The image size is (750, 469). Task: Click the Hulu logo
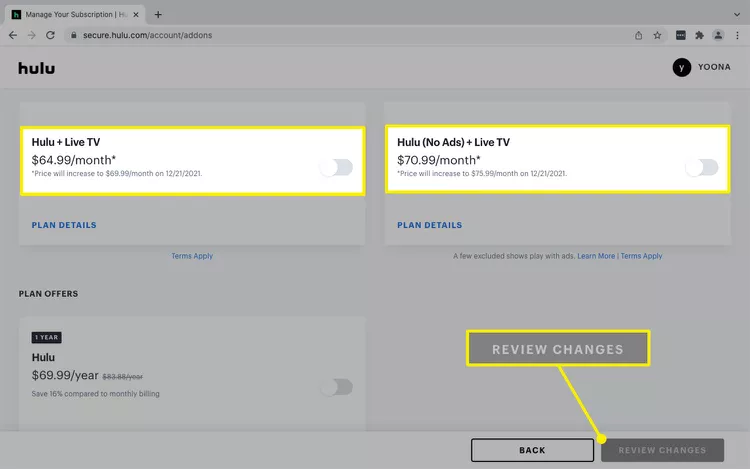(36, 68)
